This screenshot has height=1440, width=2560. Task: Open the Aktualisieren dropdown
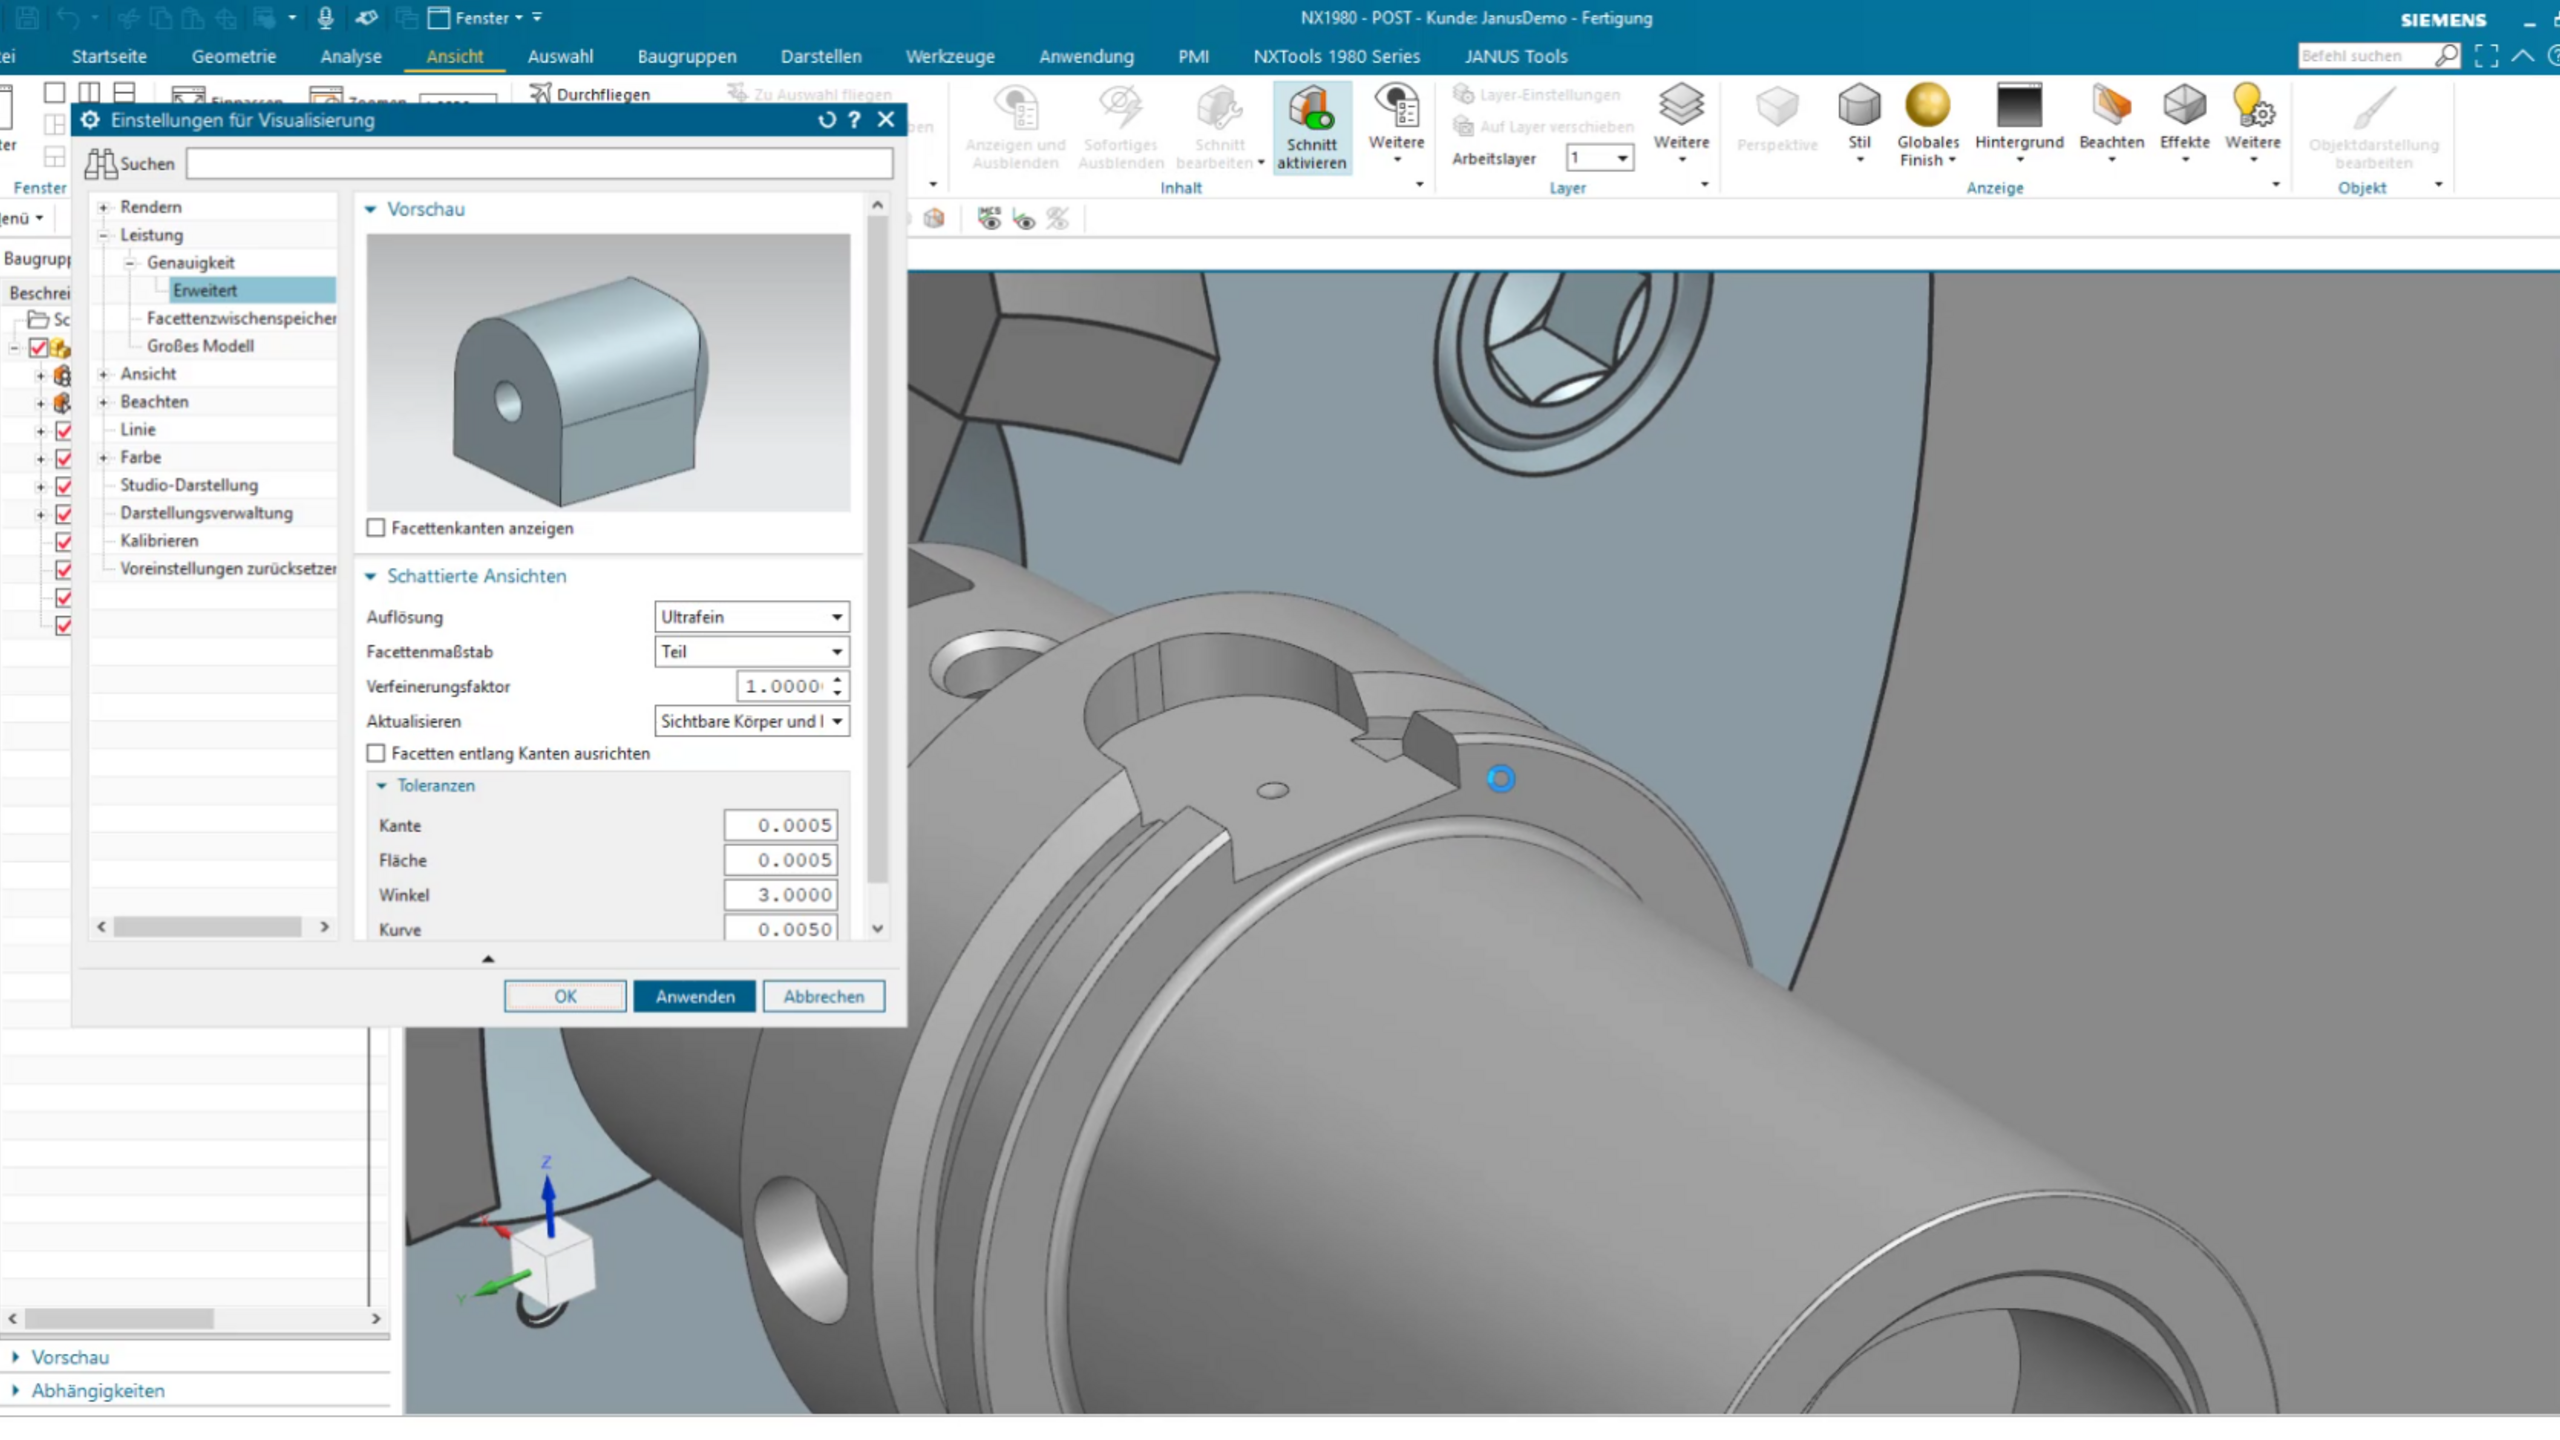(x=752, y=721)
